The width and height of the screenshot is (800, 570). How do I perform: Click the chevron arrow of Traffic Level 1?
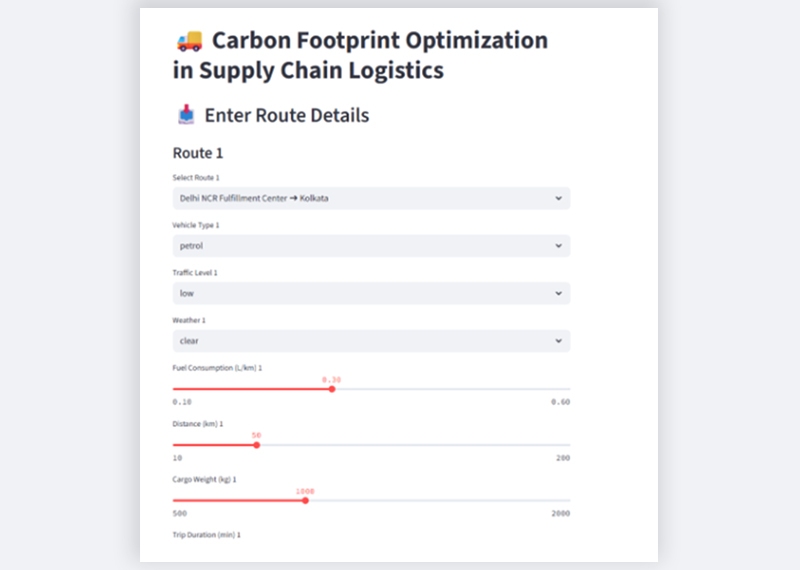558,293
